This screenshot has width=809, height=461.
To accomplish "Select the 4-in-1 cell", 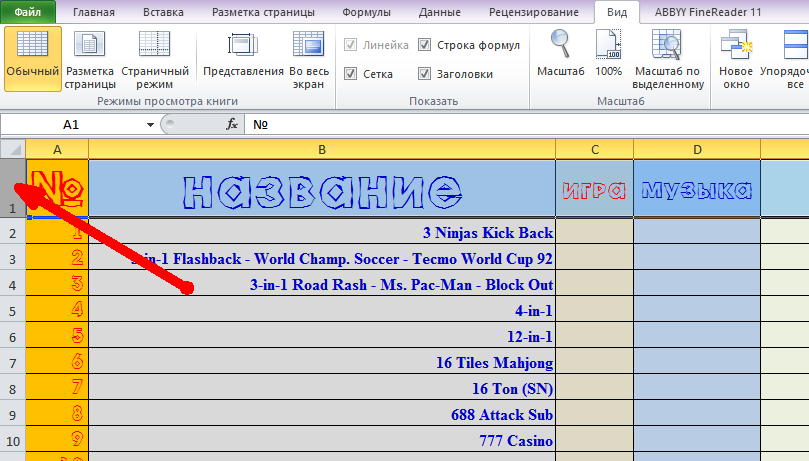I will point(322,309).
